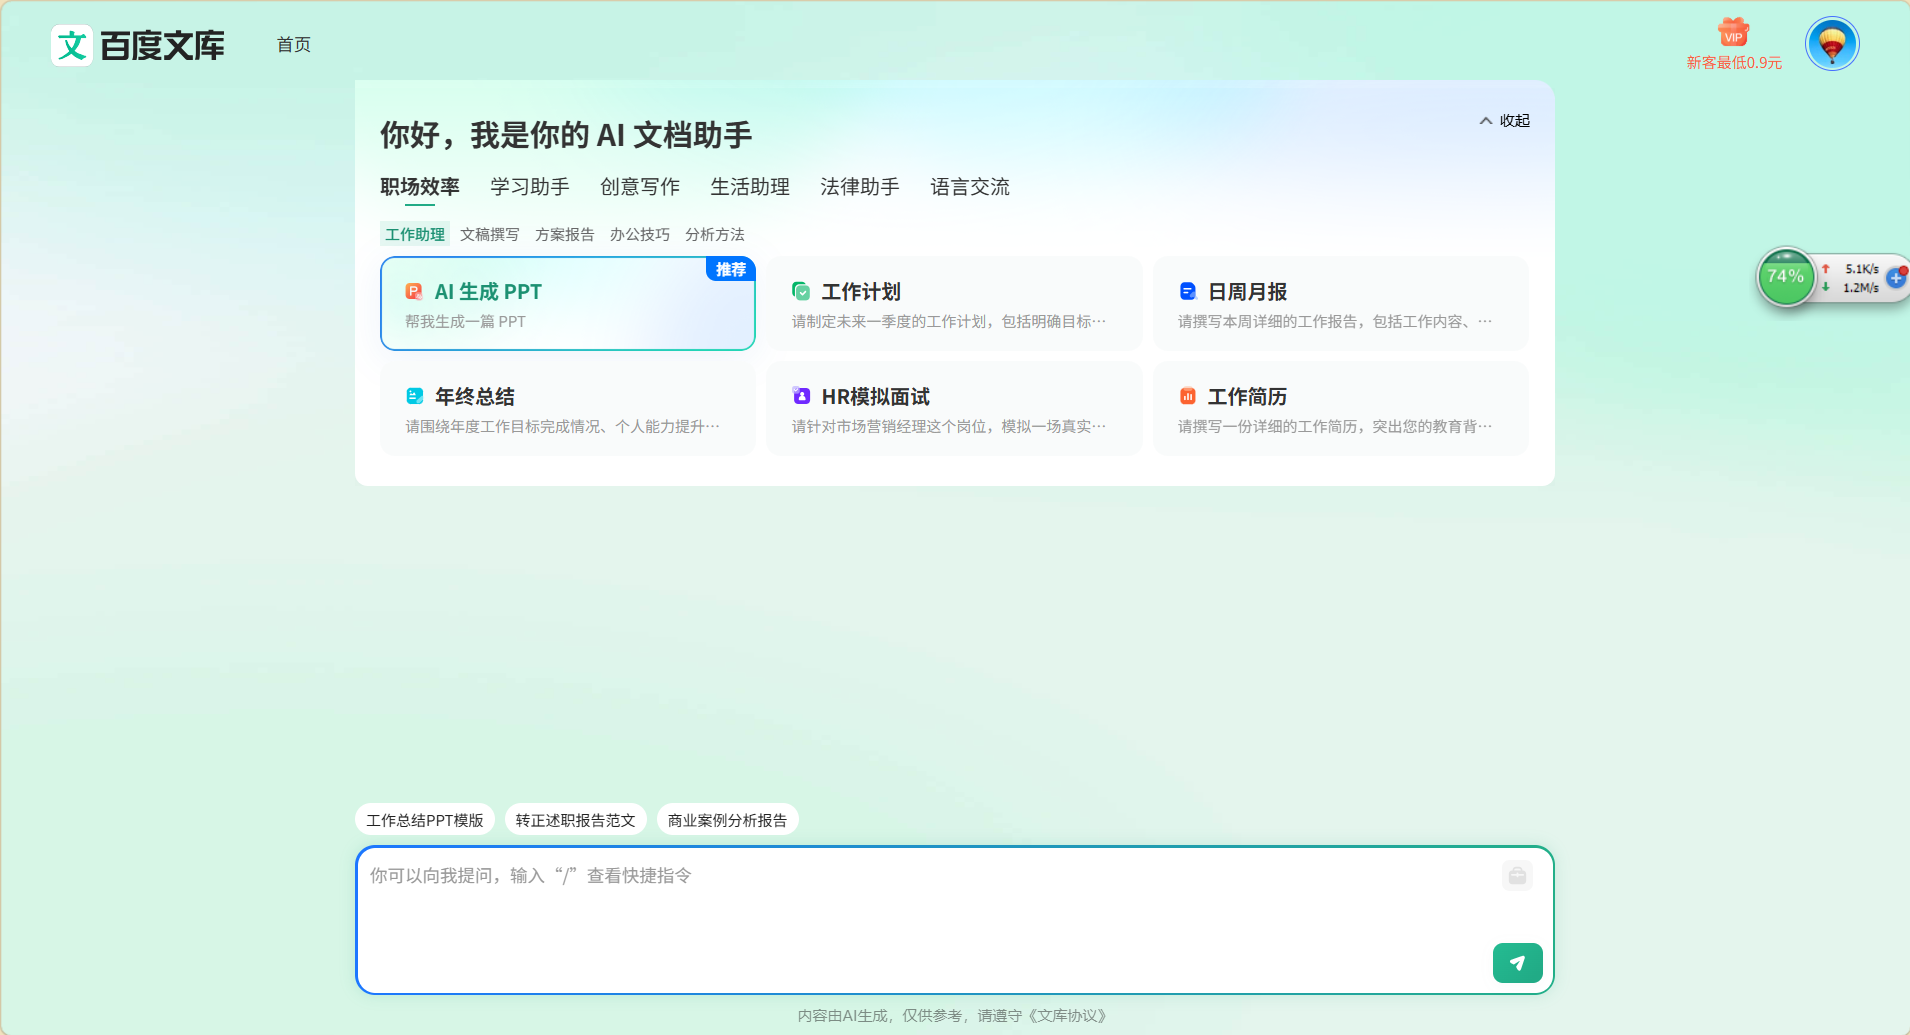Select the 分析方法 sub-category
Screen dimensions: 1910x1035
coord(715,234)
